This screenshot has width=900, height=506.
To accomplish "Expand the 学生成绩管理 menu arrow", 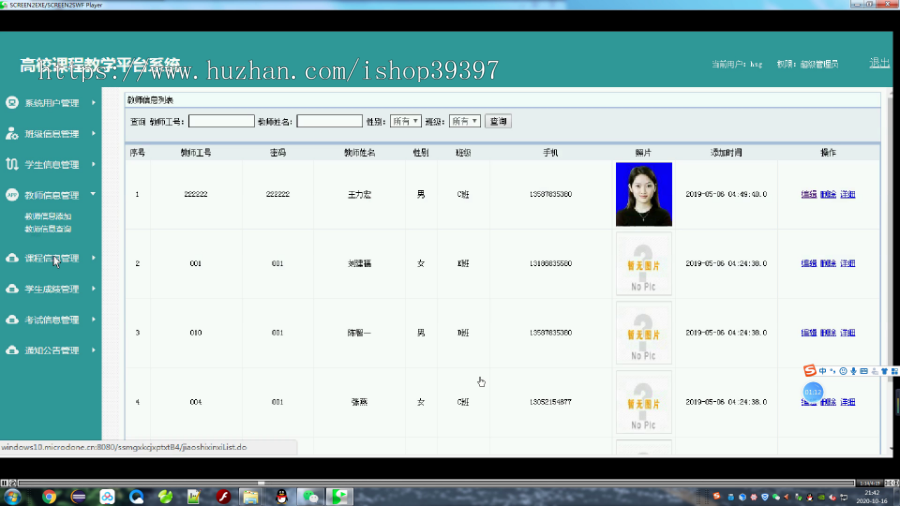I will tap(94, 289).
